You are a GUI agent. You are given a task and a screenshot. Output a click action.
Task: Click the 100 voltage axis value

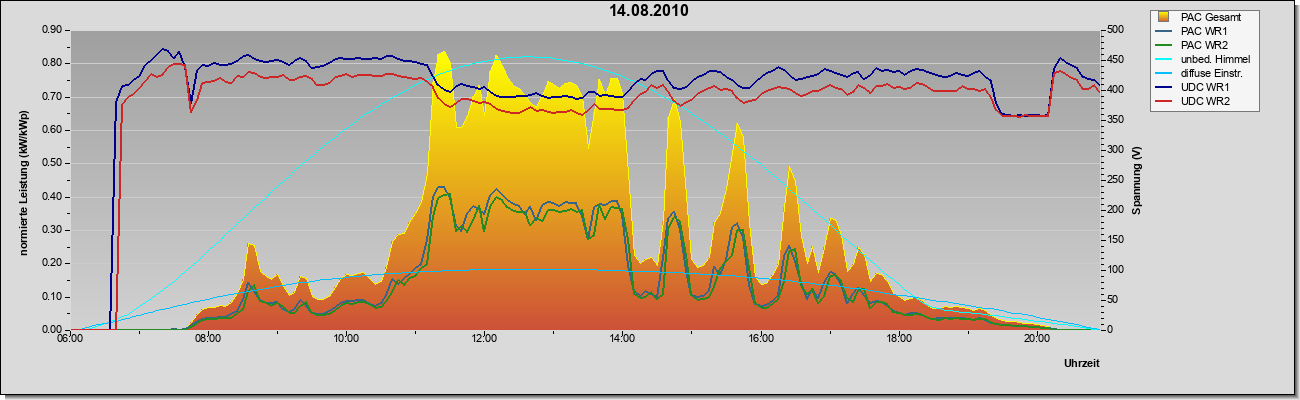(x=1113, y=270)
